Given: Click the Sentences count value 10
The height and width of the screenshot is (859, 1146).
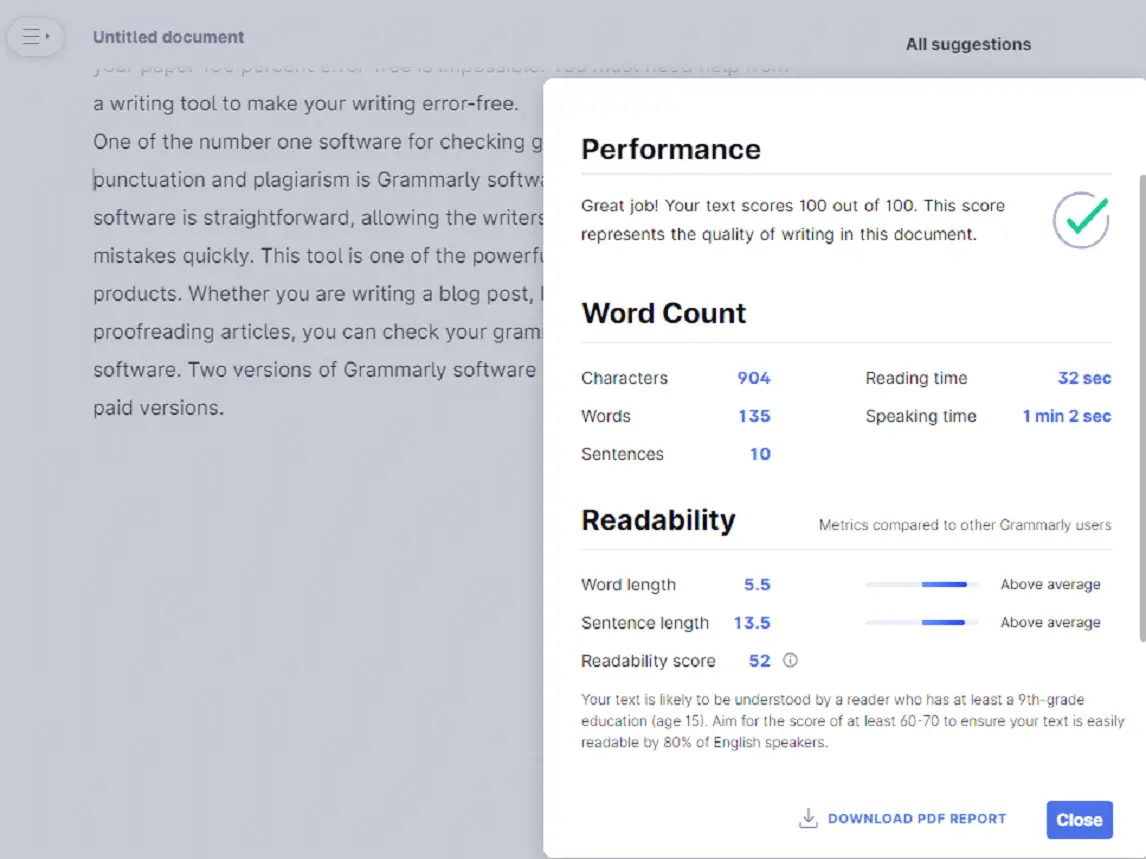Looking at the screenshot, I should point(760,454).
